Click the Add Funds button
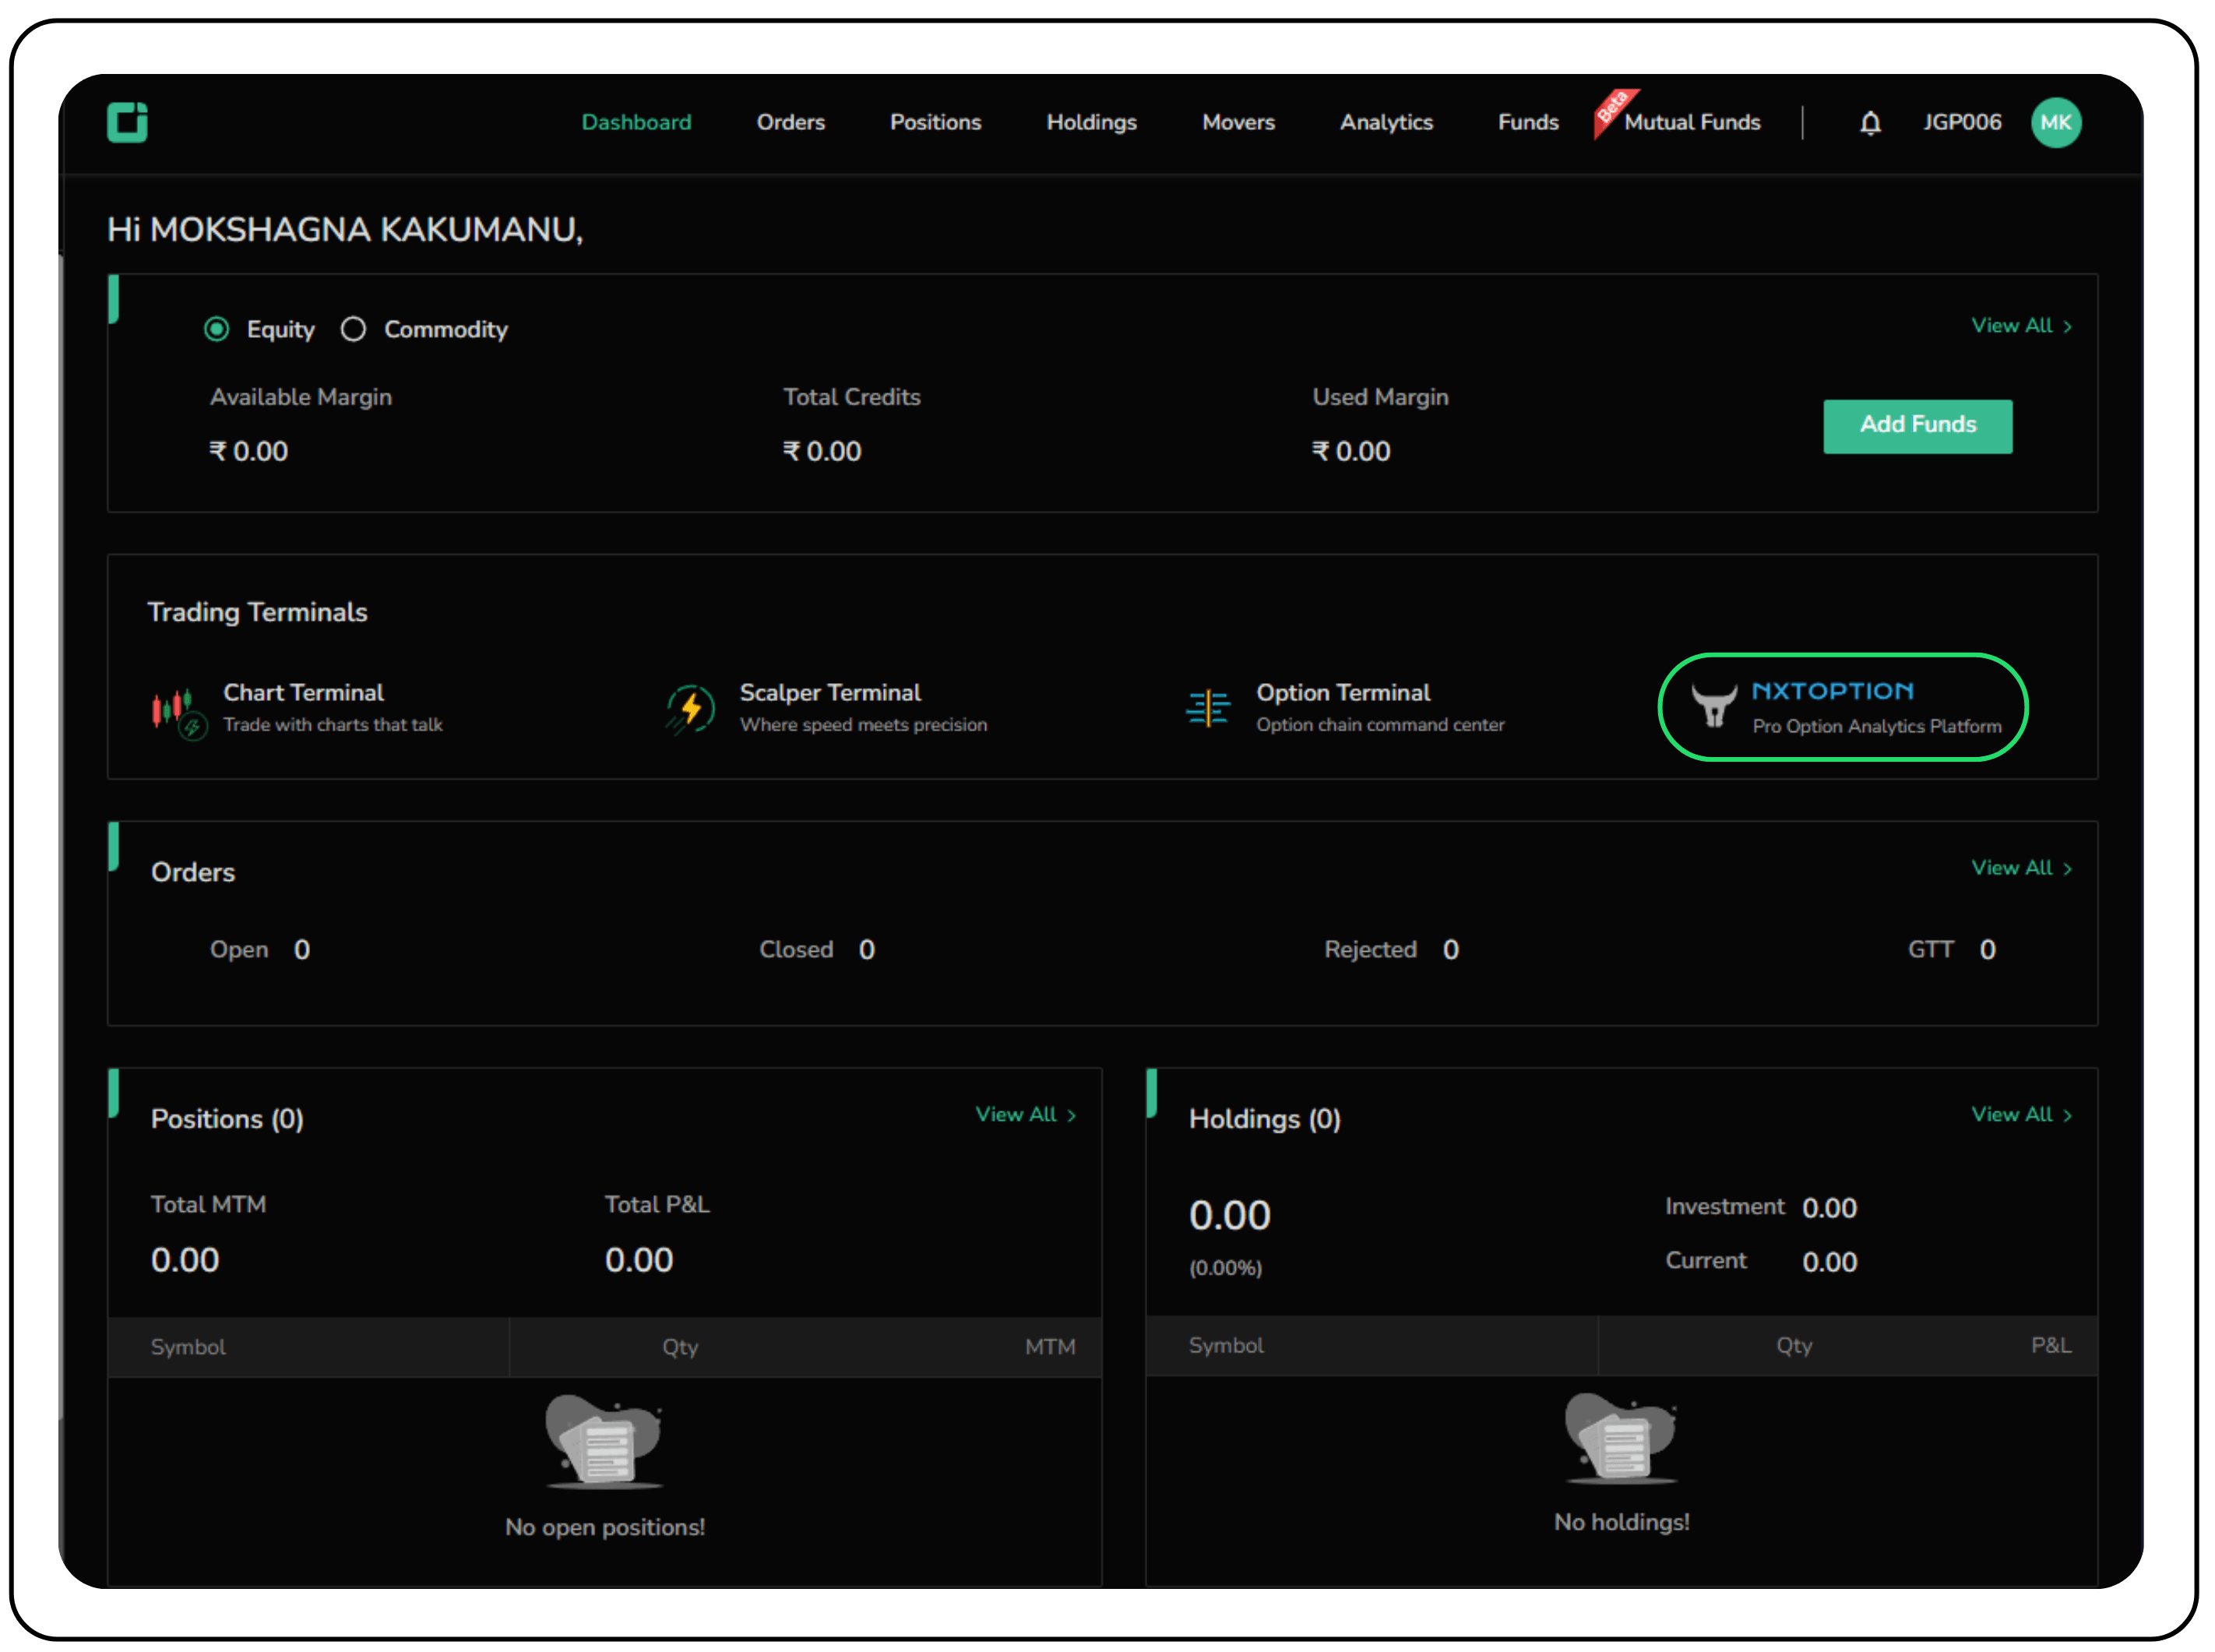Screen dimensions: 2215x1652 pyautogui.click(x=1917, y=425)
